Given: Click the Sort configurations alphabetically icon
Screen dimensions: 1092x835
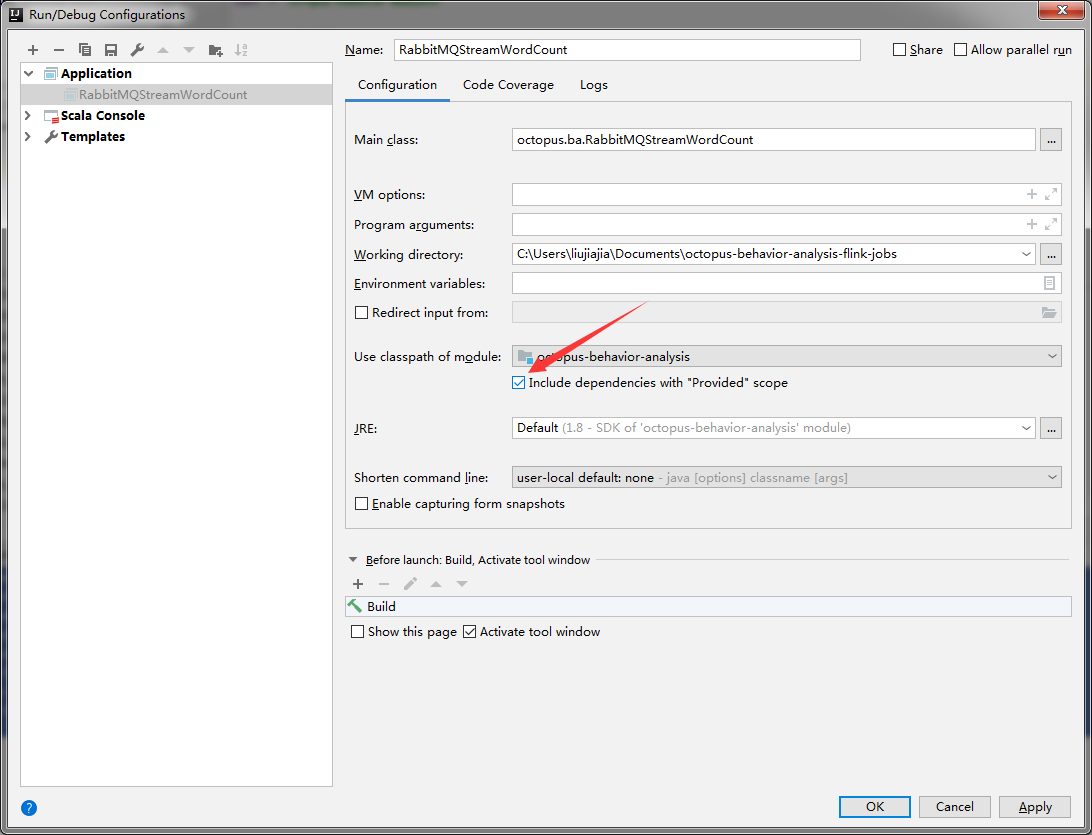Looking at the screenshot, I should tap(241, 50).
